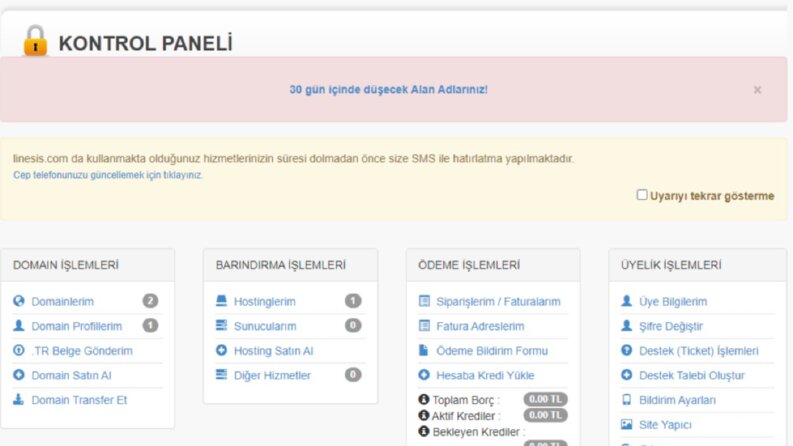Click the server icon beside Sunucularım
The width and height of the screenshot is (793, 446).
[x=222, y=325]
